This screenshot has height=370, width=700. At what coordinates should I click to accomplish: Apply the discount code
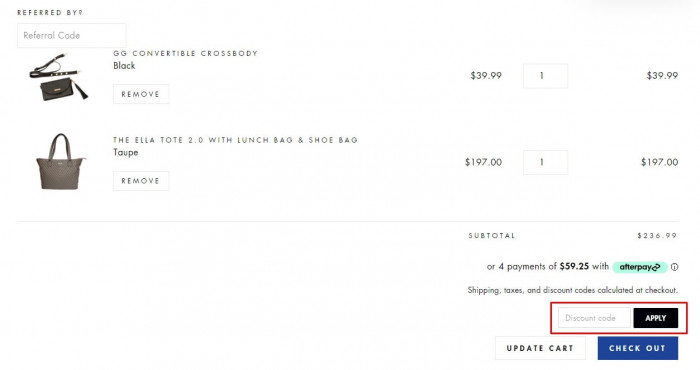point(655,318)
